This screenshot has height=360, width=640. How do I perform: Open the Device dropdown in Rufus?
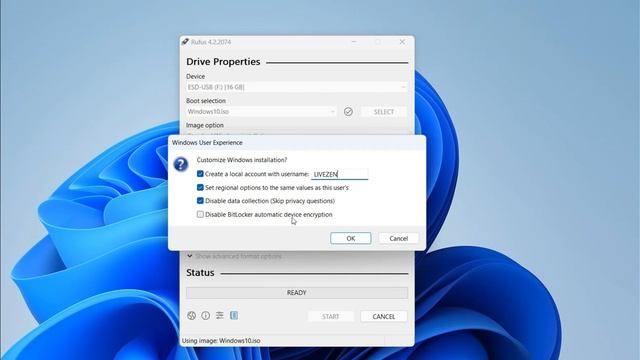coord(297,87)
